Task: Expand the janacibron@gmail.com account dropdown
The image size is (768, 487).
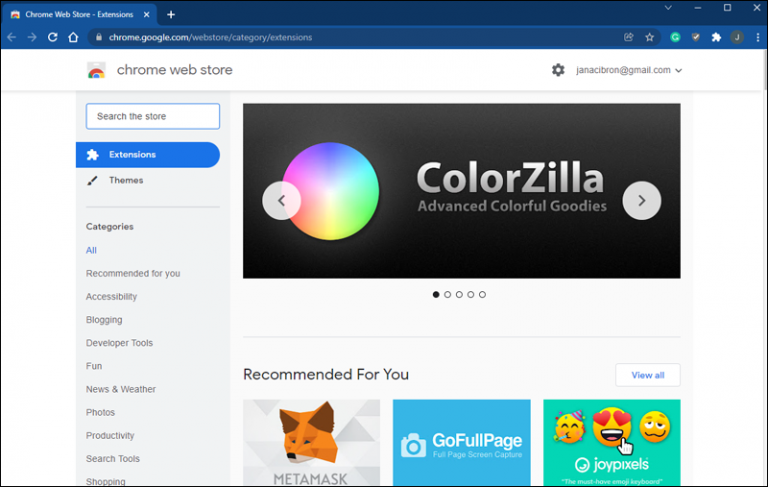Action: tap(629, 70)
